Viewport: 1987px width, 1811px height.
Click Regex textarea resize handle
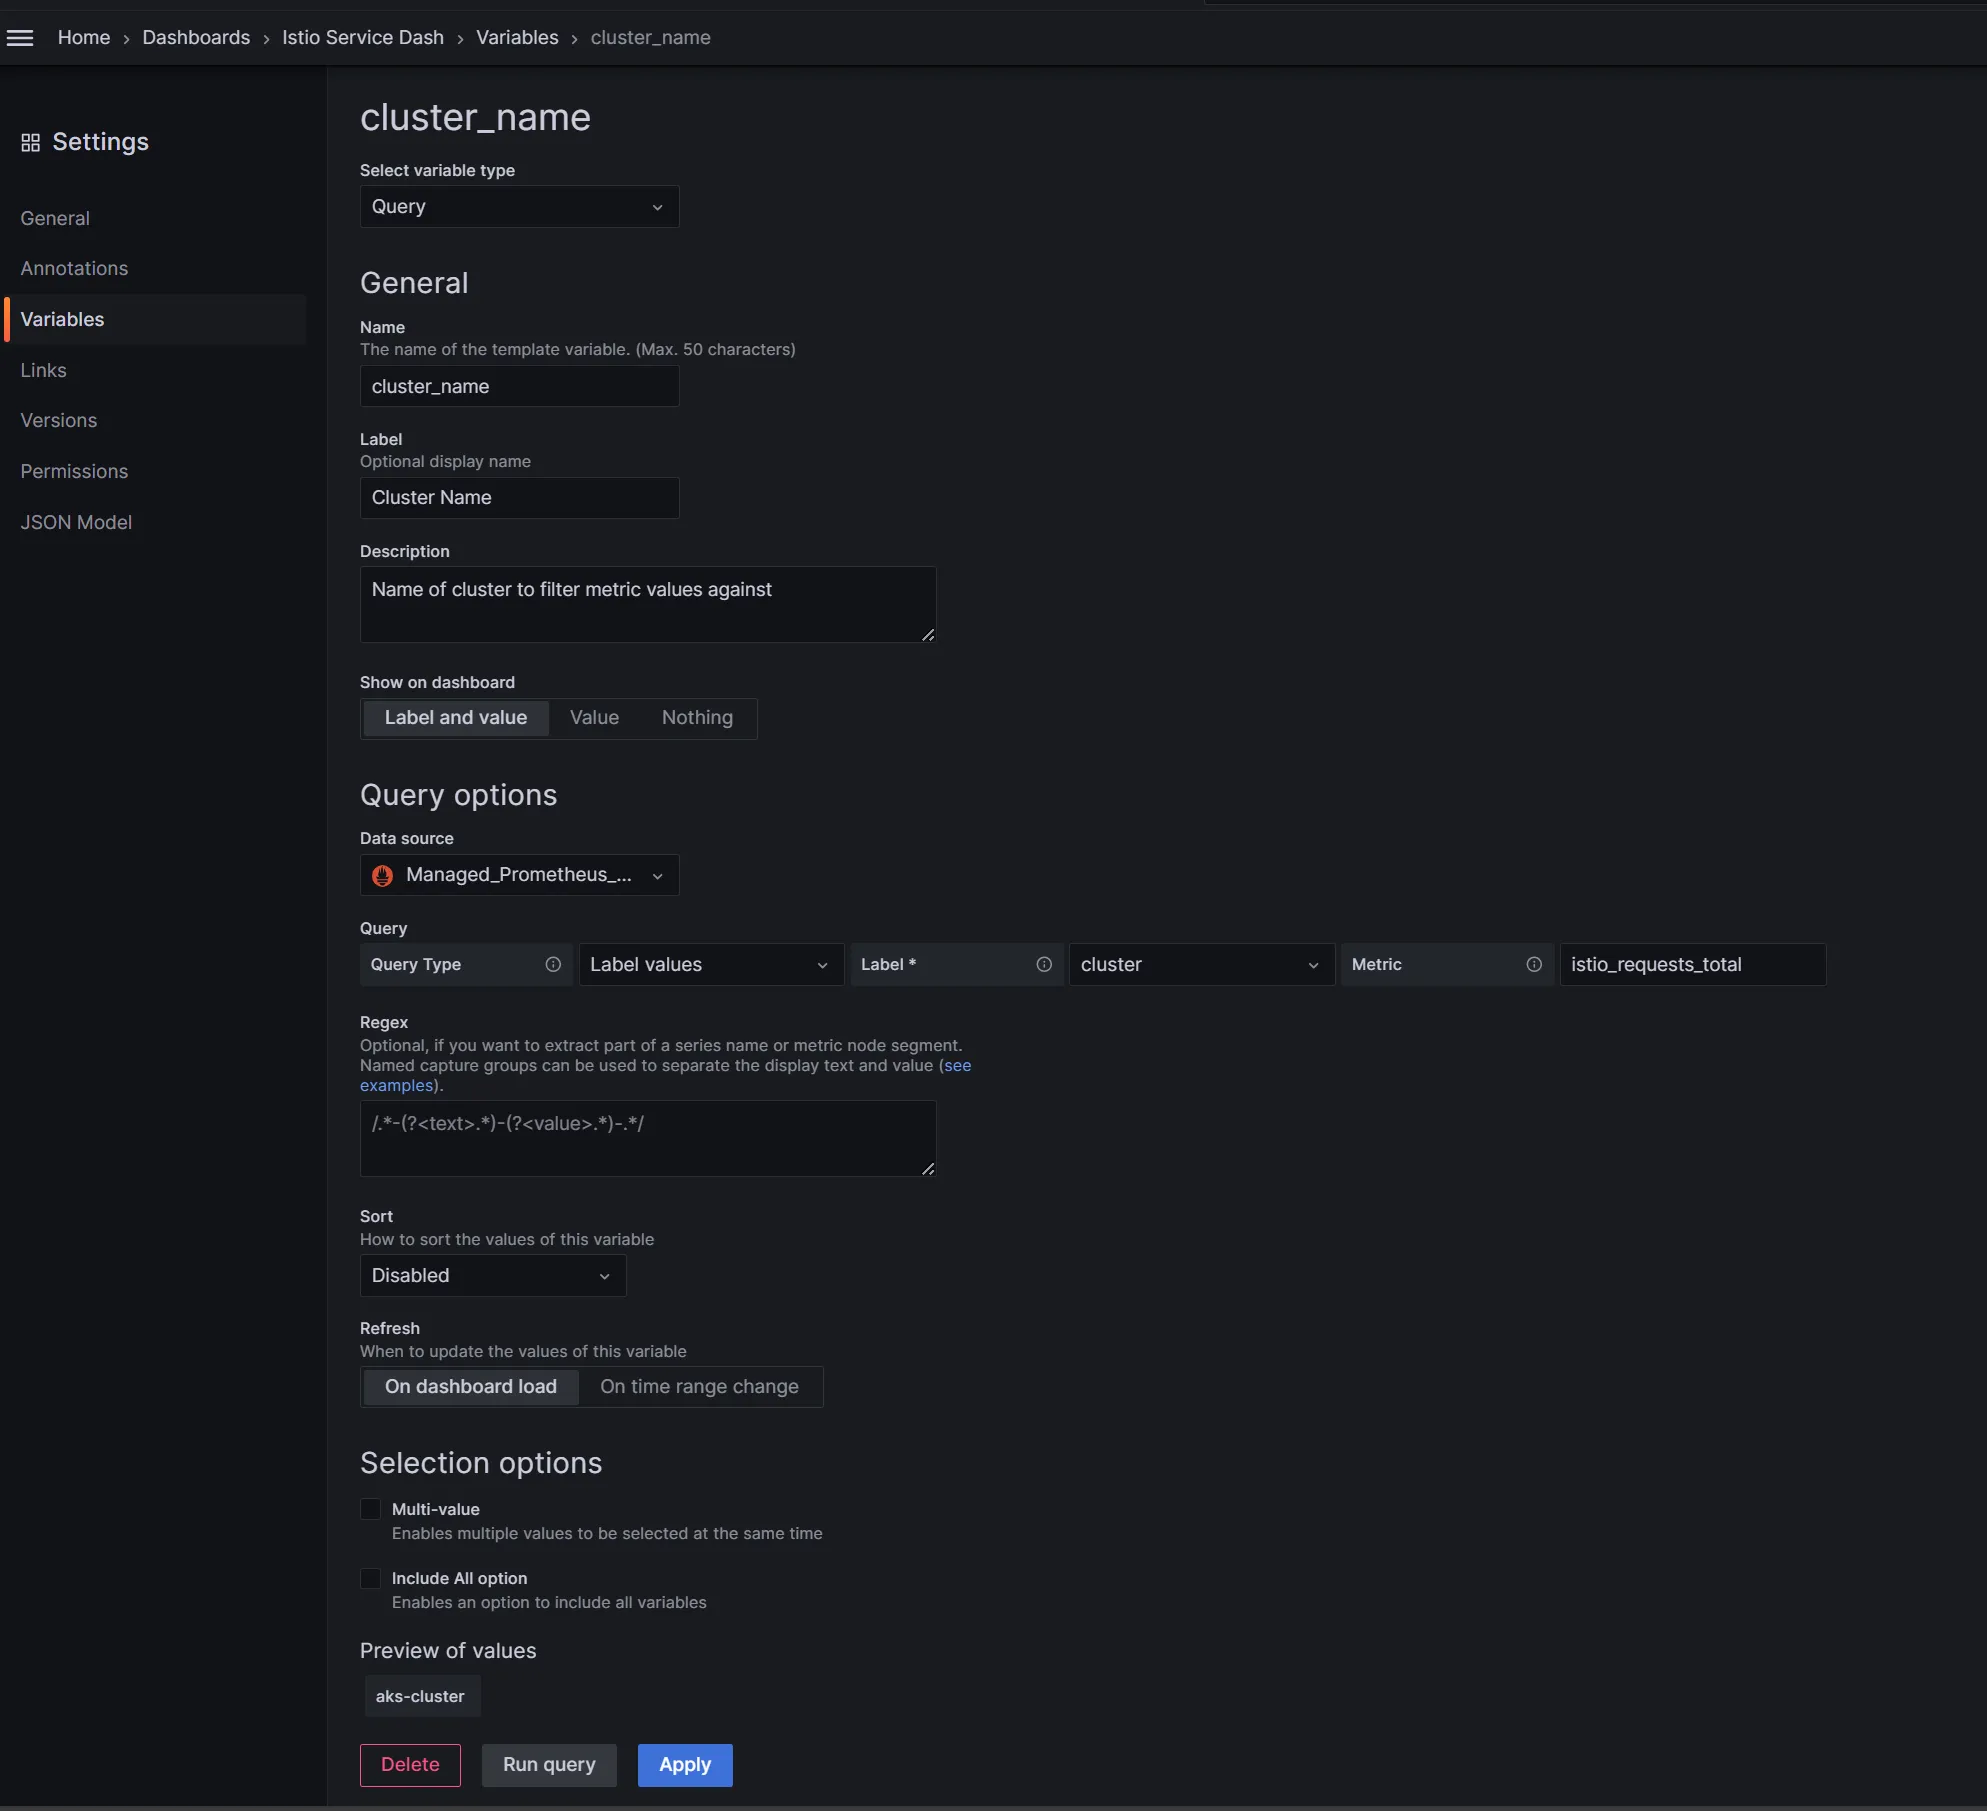[928, 1169]
